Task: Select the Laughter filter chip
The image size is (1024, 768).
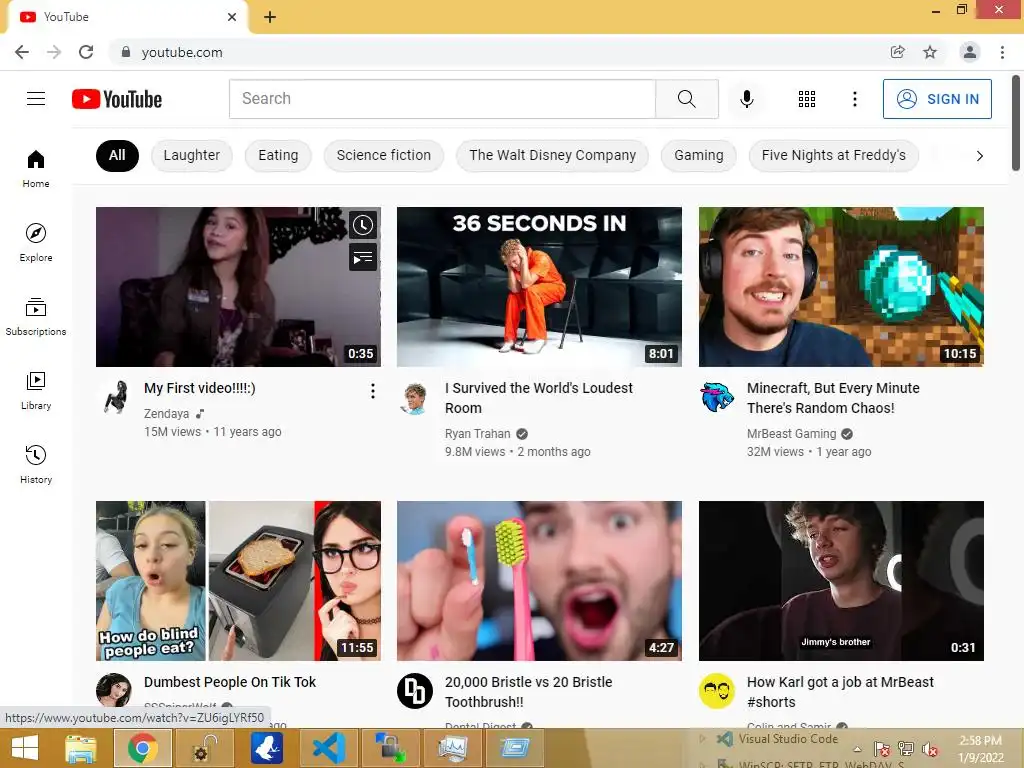Action: 191,155
